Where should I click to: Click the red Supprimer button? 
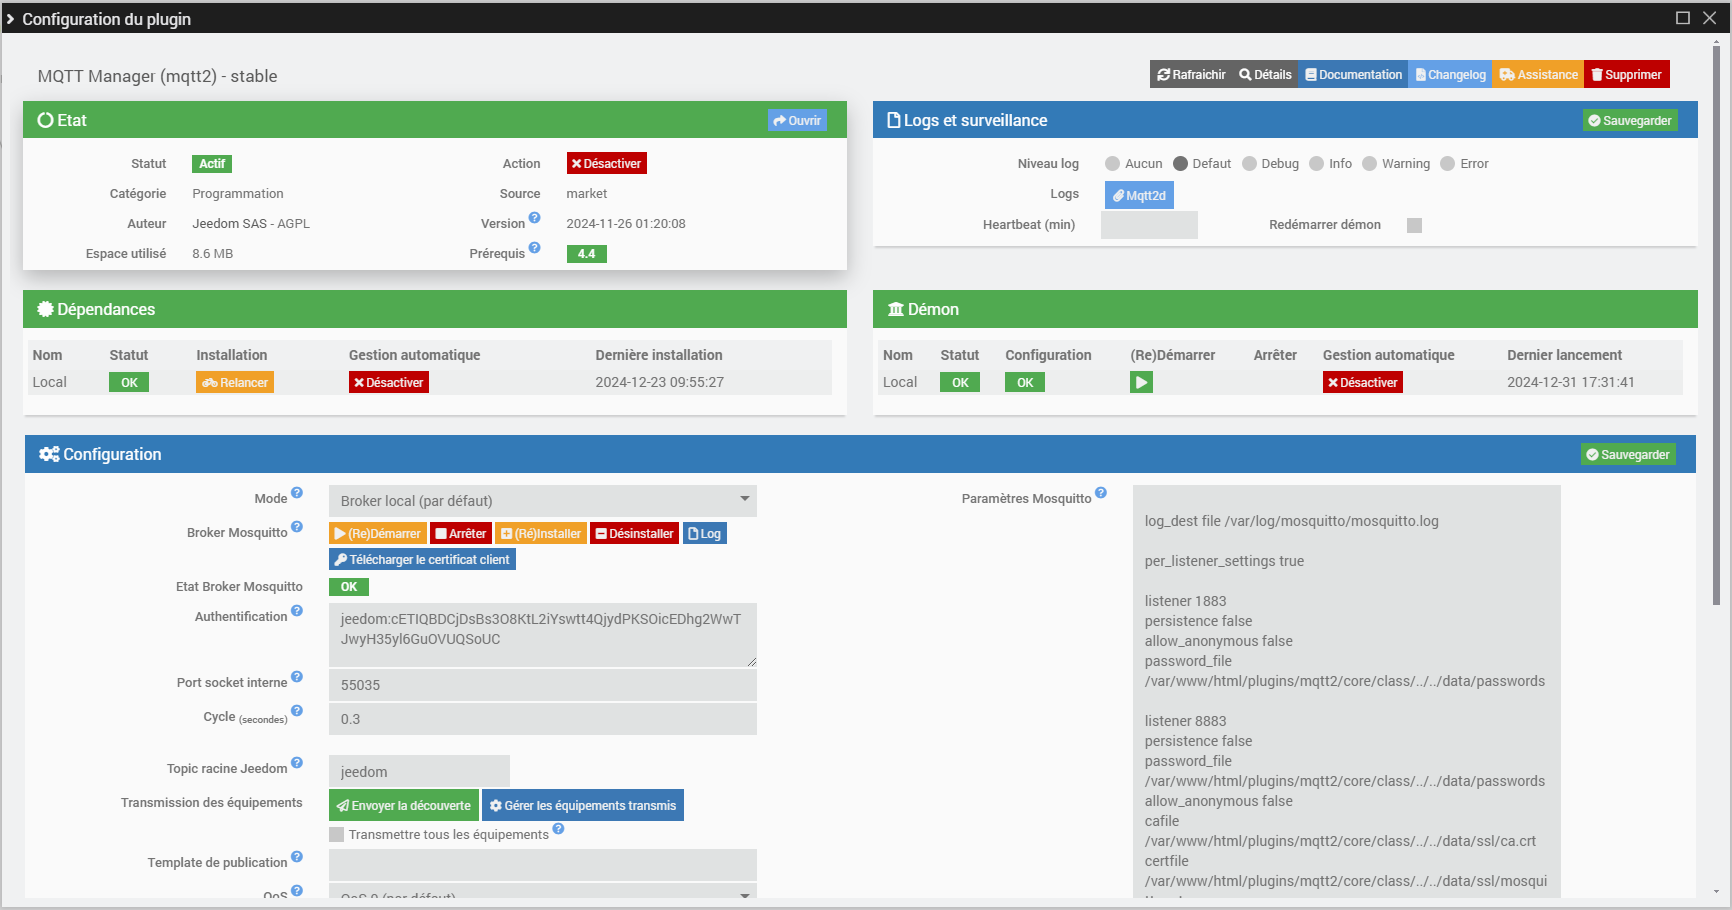(x=1627, y=75)
